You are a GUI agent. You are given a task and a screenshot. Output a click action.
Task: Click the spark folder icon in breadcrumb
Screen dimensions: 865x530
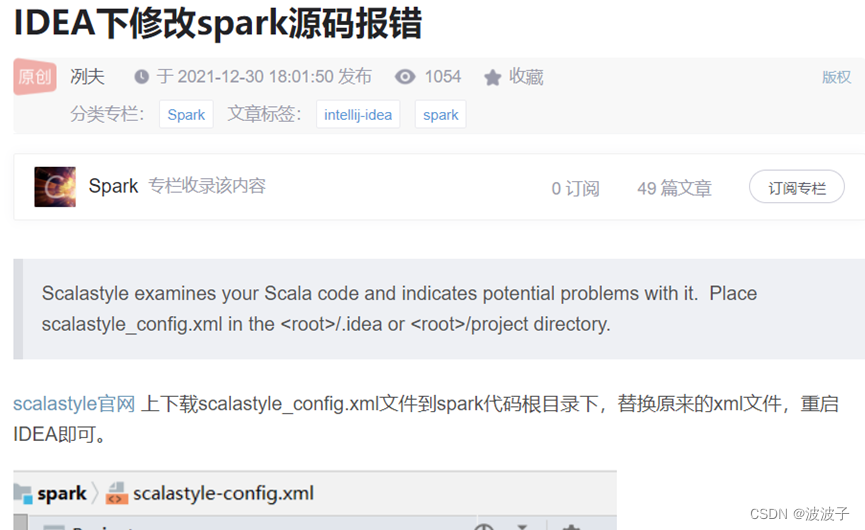[x=23, y=493]
